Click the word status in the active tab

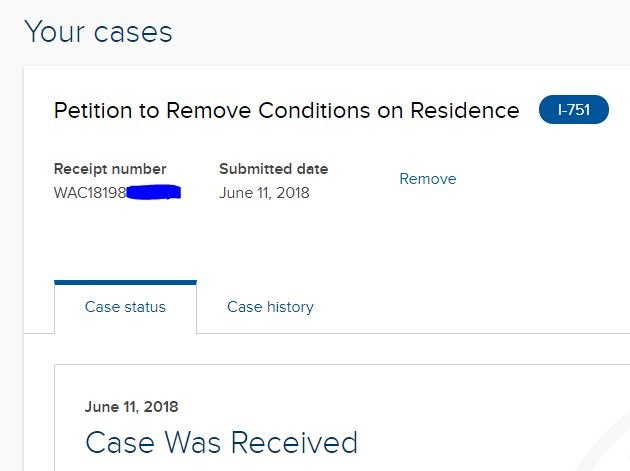coord(145,307)
